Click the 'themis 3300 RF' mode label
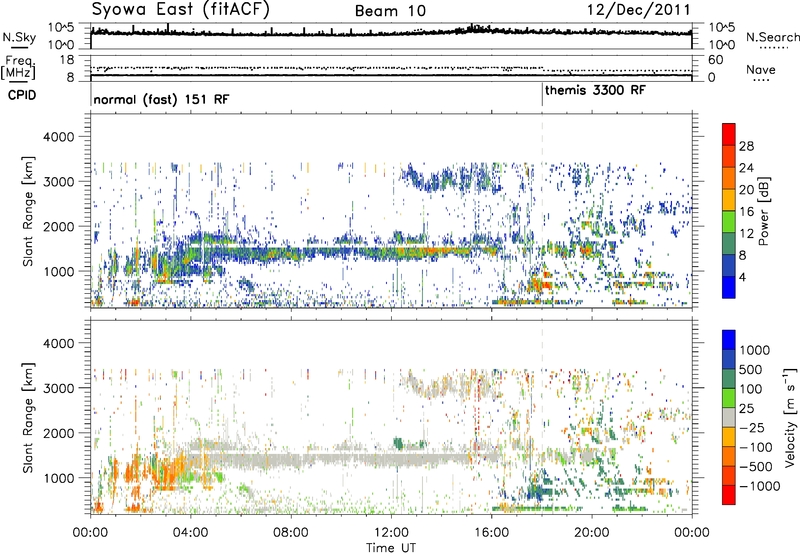800x554 pixels. 595,91
